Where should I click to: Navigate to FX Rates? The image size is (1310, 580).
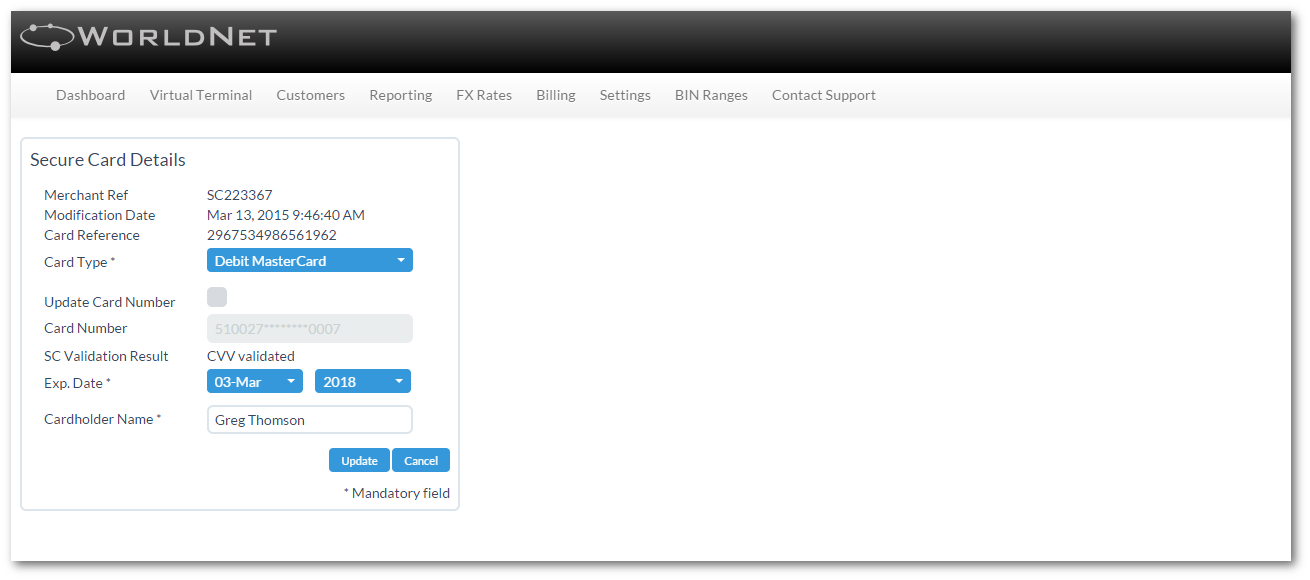tap(484, 96)
